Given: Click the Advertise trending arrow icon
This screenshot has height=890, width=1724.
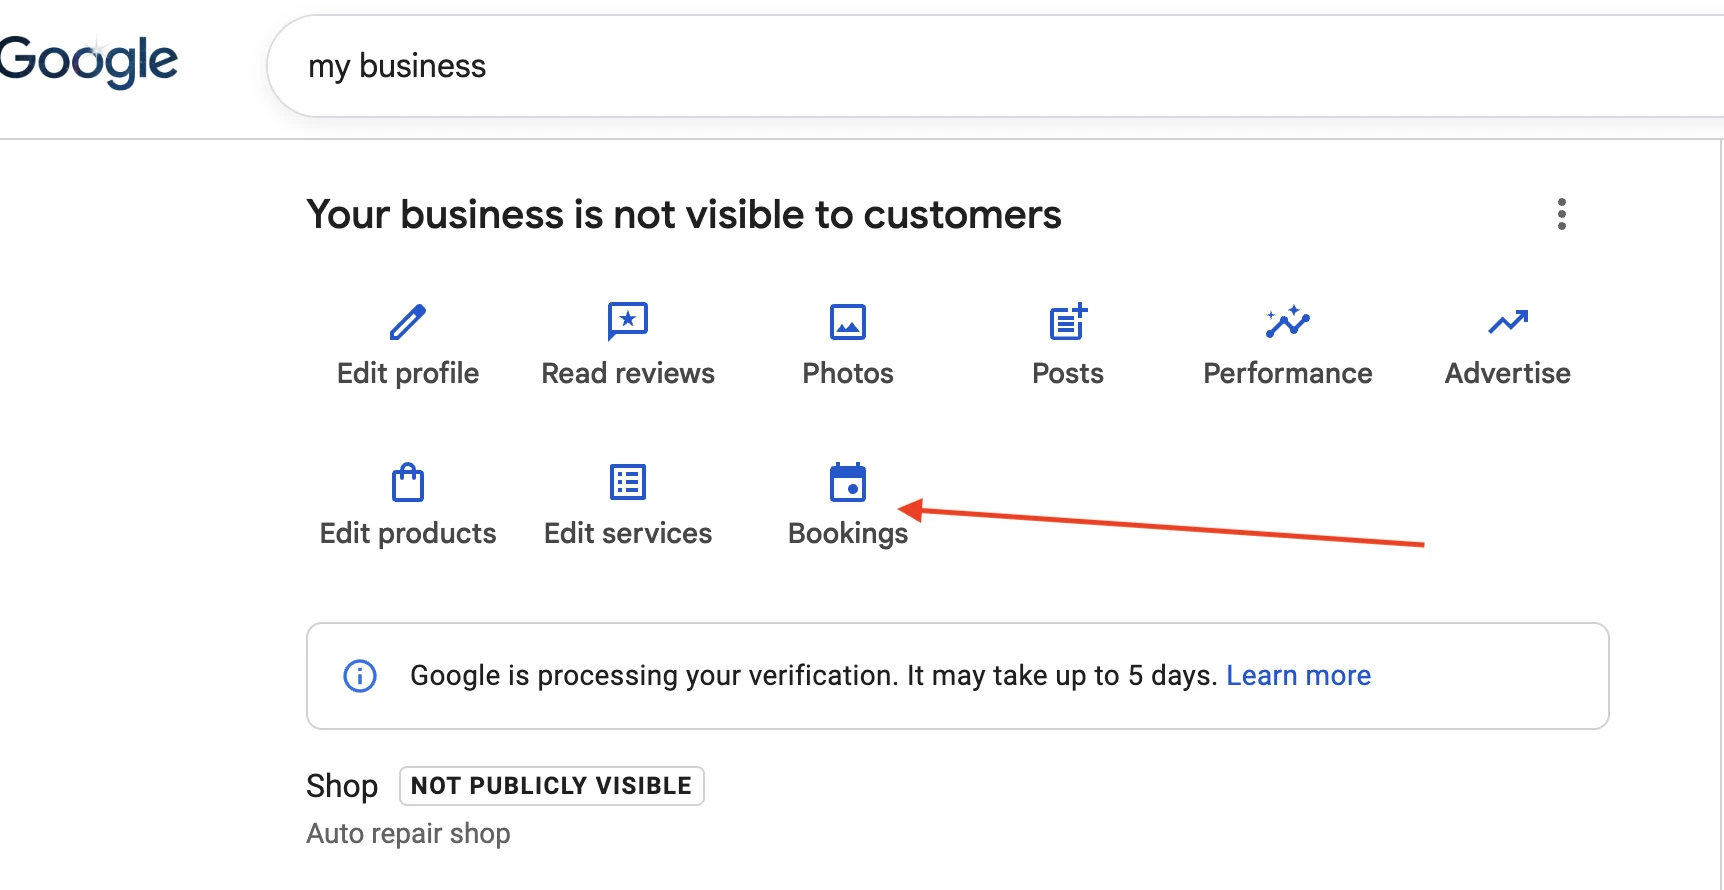Looking at the screenshot, I should click(x=1508, y=322).
